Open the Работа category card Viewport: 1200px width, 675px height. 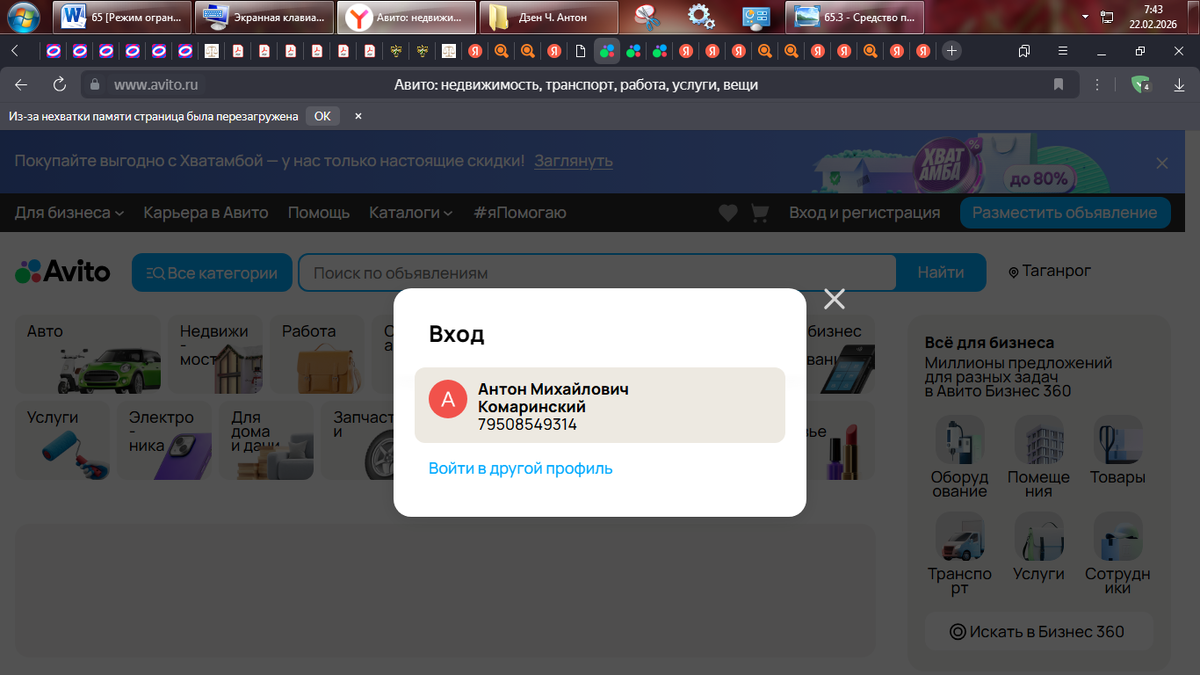(317, 355)
